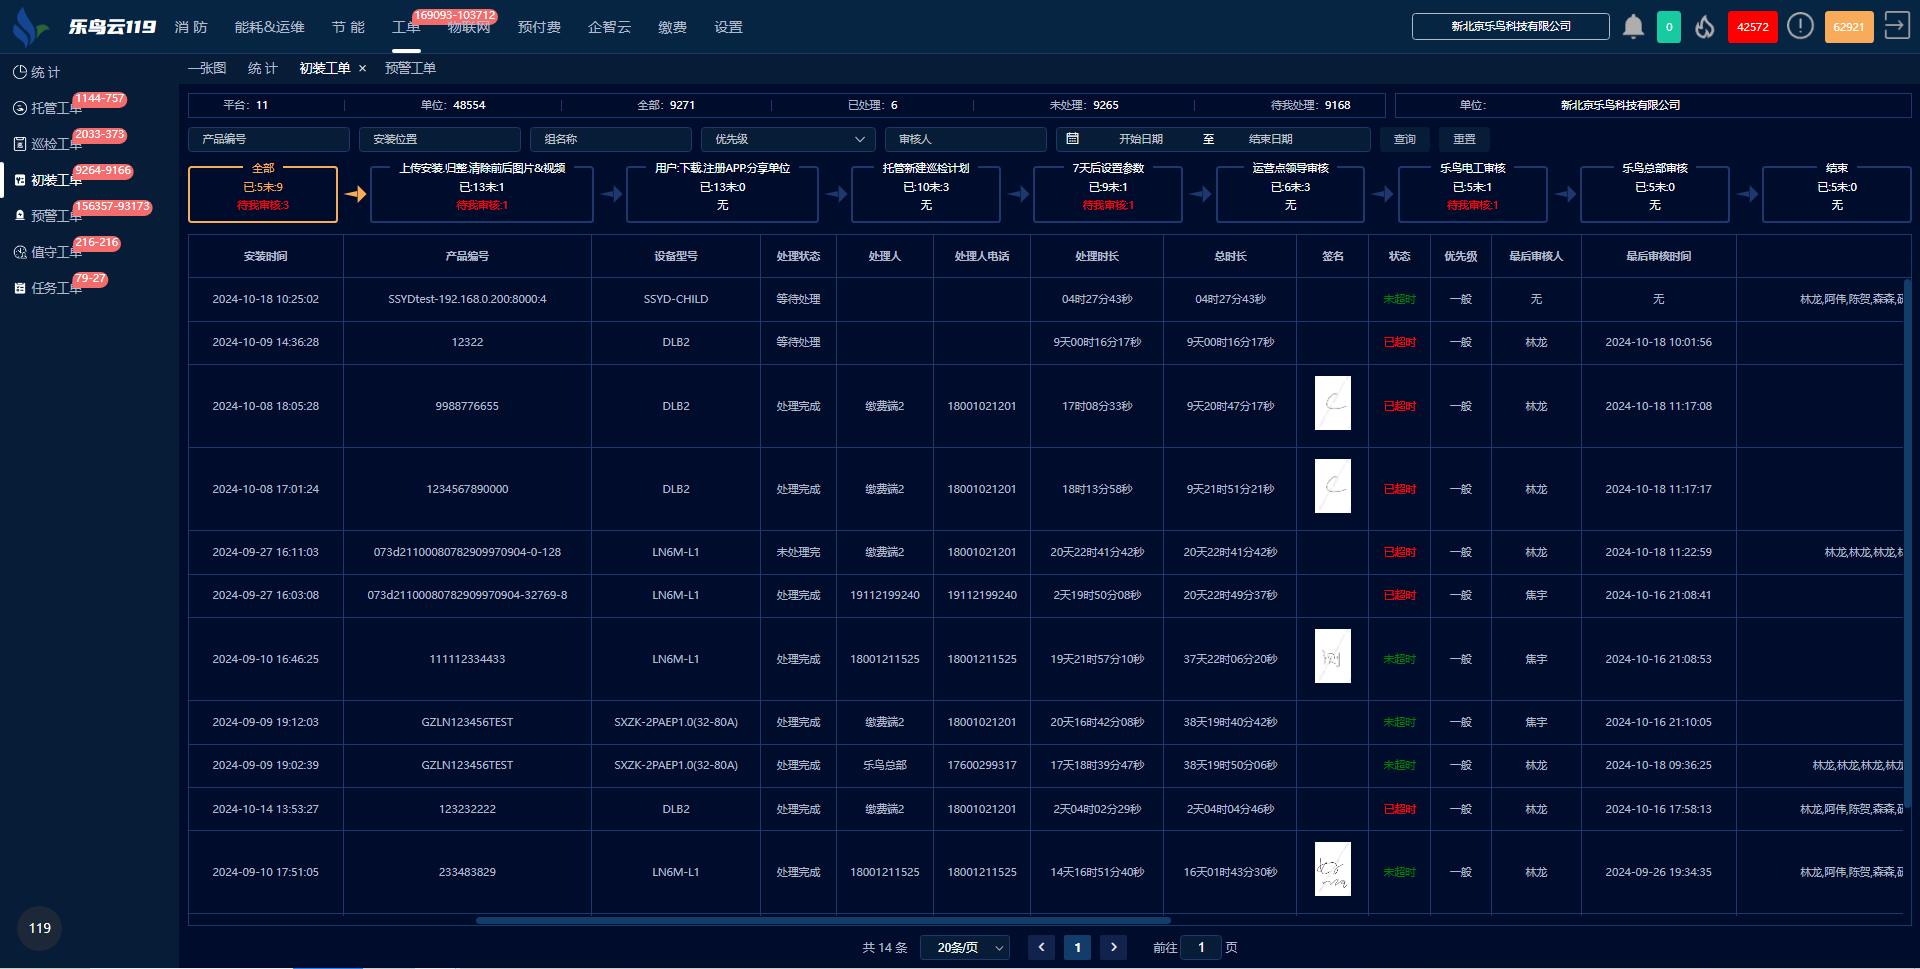
Task: Click the fire alarm flame icon
Action: [x=1705, y=27]
